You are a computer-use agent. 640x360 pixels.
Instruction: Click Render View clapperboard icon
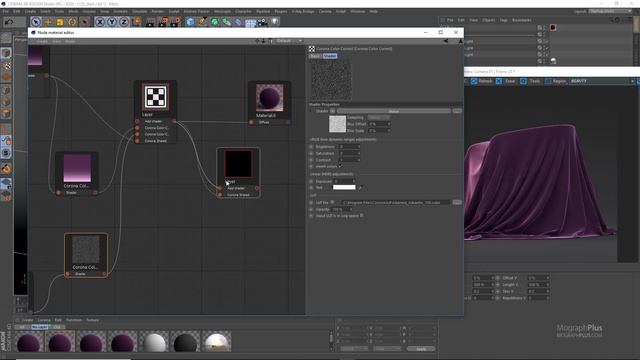(x=151, y=22)
